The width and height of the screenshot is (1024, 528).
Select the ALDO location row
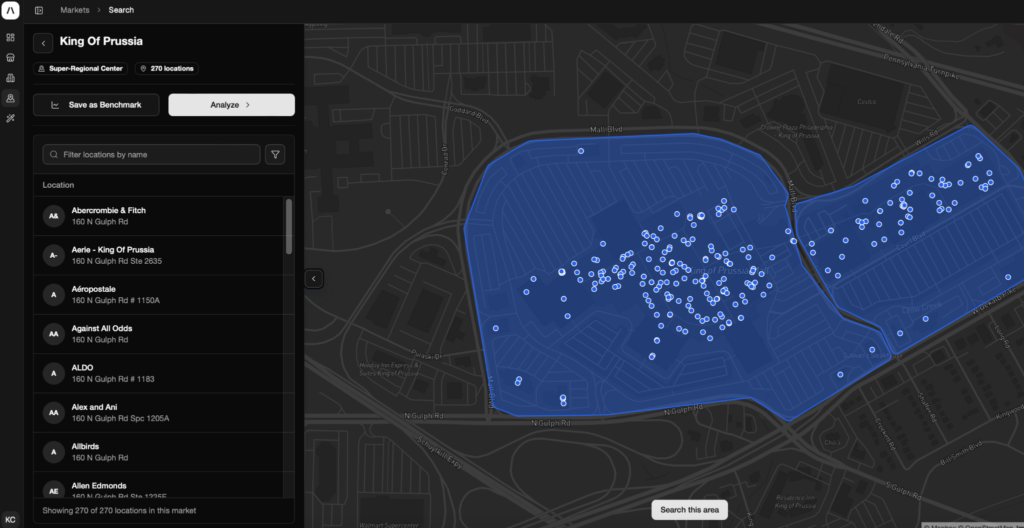pyautogui.click(x=159, y=373)
